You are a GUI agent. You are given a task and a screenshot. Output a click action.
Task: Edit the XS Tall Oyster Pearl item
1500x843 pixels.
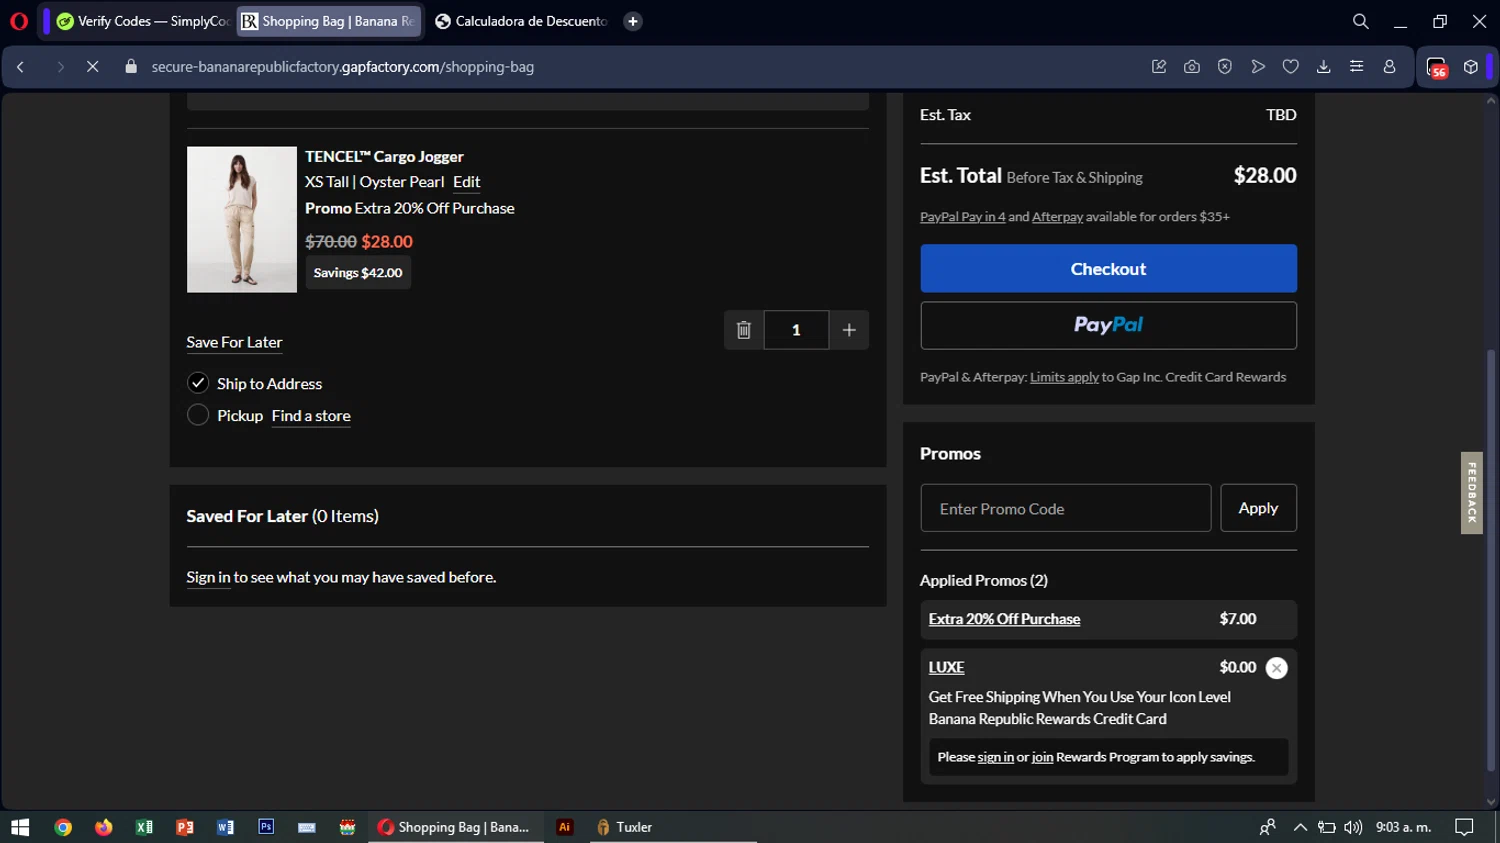point(467,182)
